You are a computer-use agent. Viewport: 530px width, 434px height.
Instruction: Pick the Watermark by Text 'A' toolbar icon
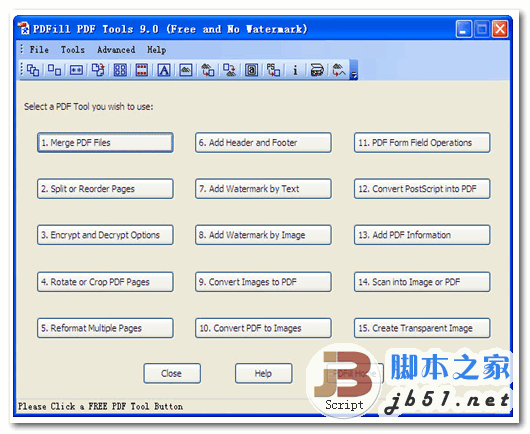tap(164, 70)
